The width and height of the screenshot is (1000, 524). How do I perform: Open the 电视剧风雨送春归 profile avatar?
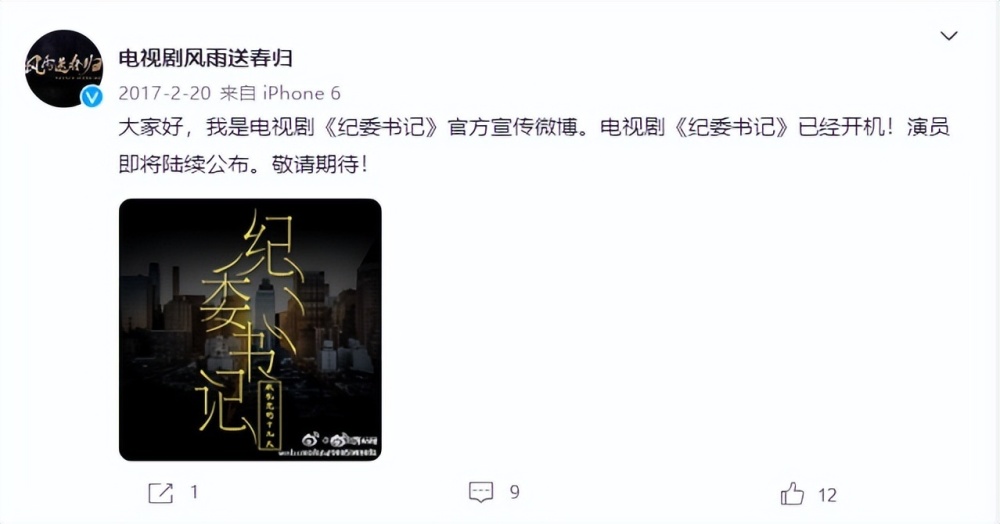pos(63,68)
